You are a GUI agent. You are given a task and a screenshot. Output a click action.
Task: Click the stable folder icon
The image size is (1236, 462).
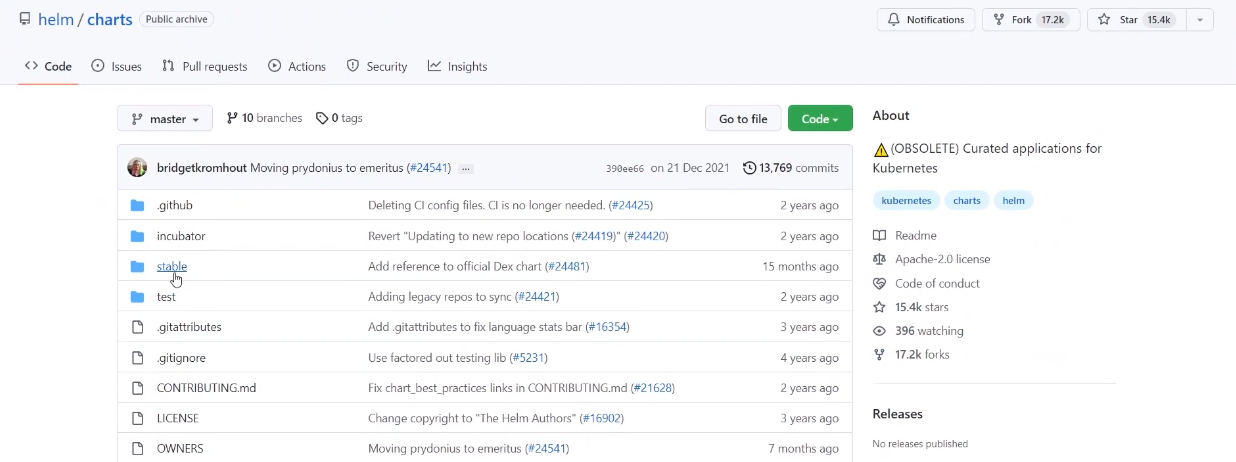click(x=138, y=267)
